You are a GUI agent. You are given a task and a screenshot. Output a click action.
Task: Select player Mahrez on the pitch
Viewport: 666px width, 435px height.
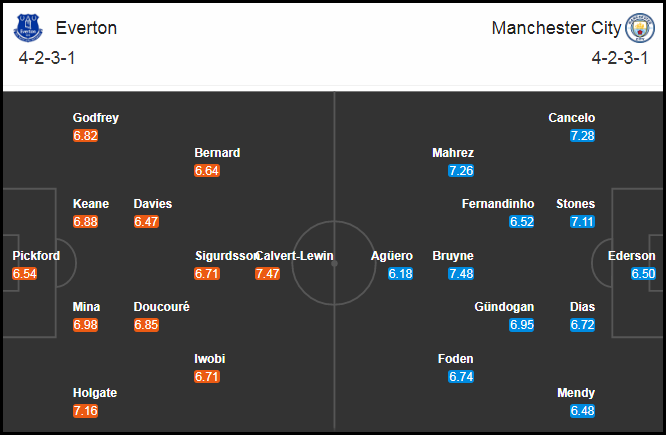pos(453,153)
